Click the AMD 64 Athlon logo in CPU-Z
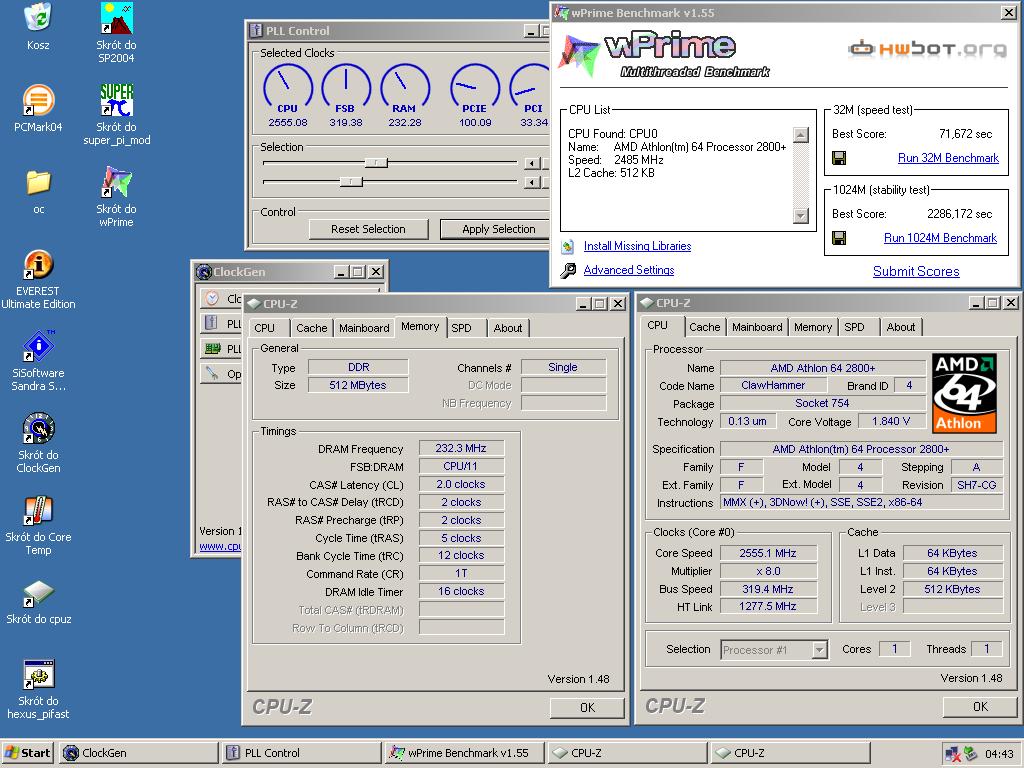1024x768 pixels. pos(964,393)
